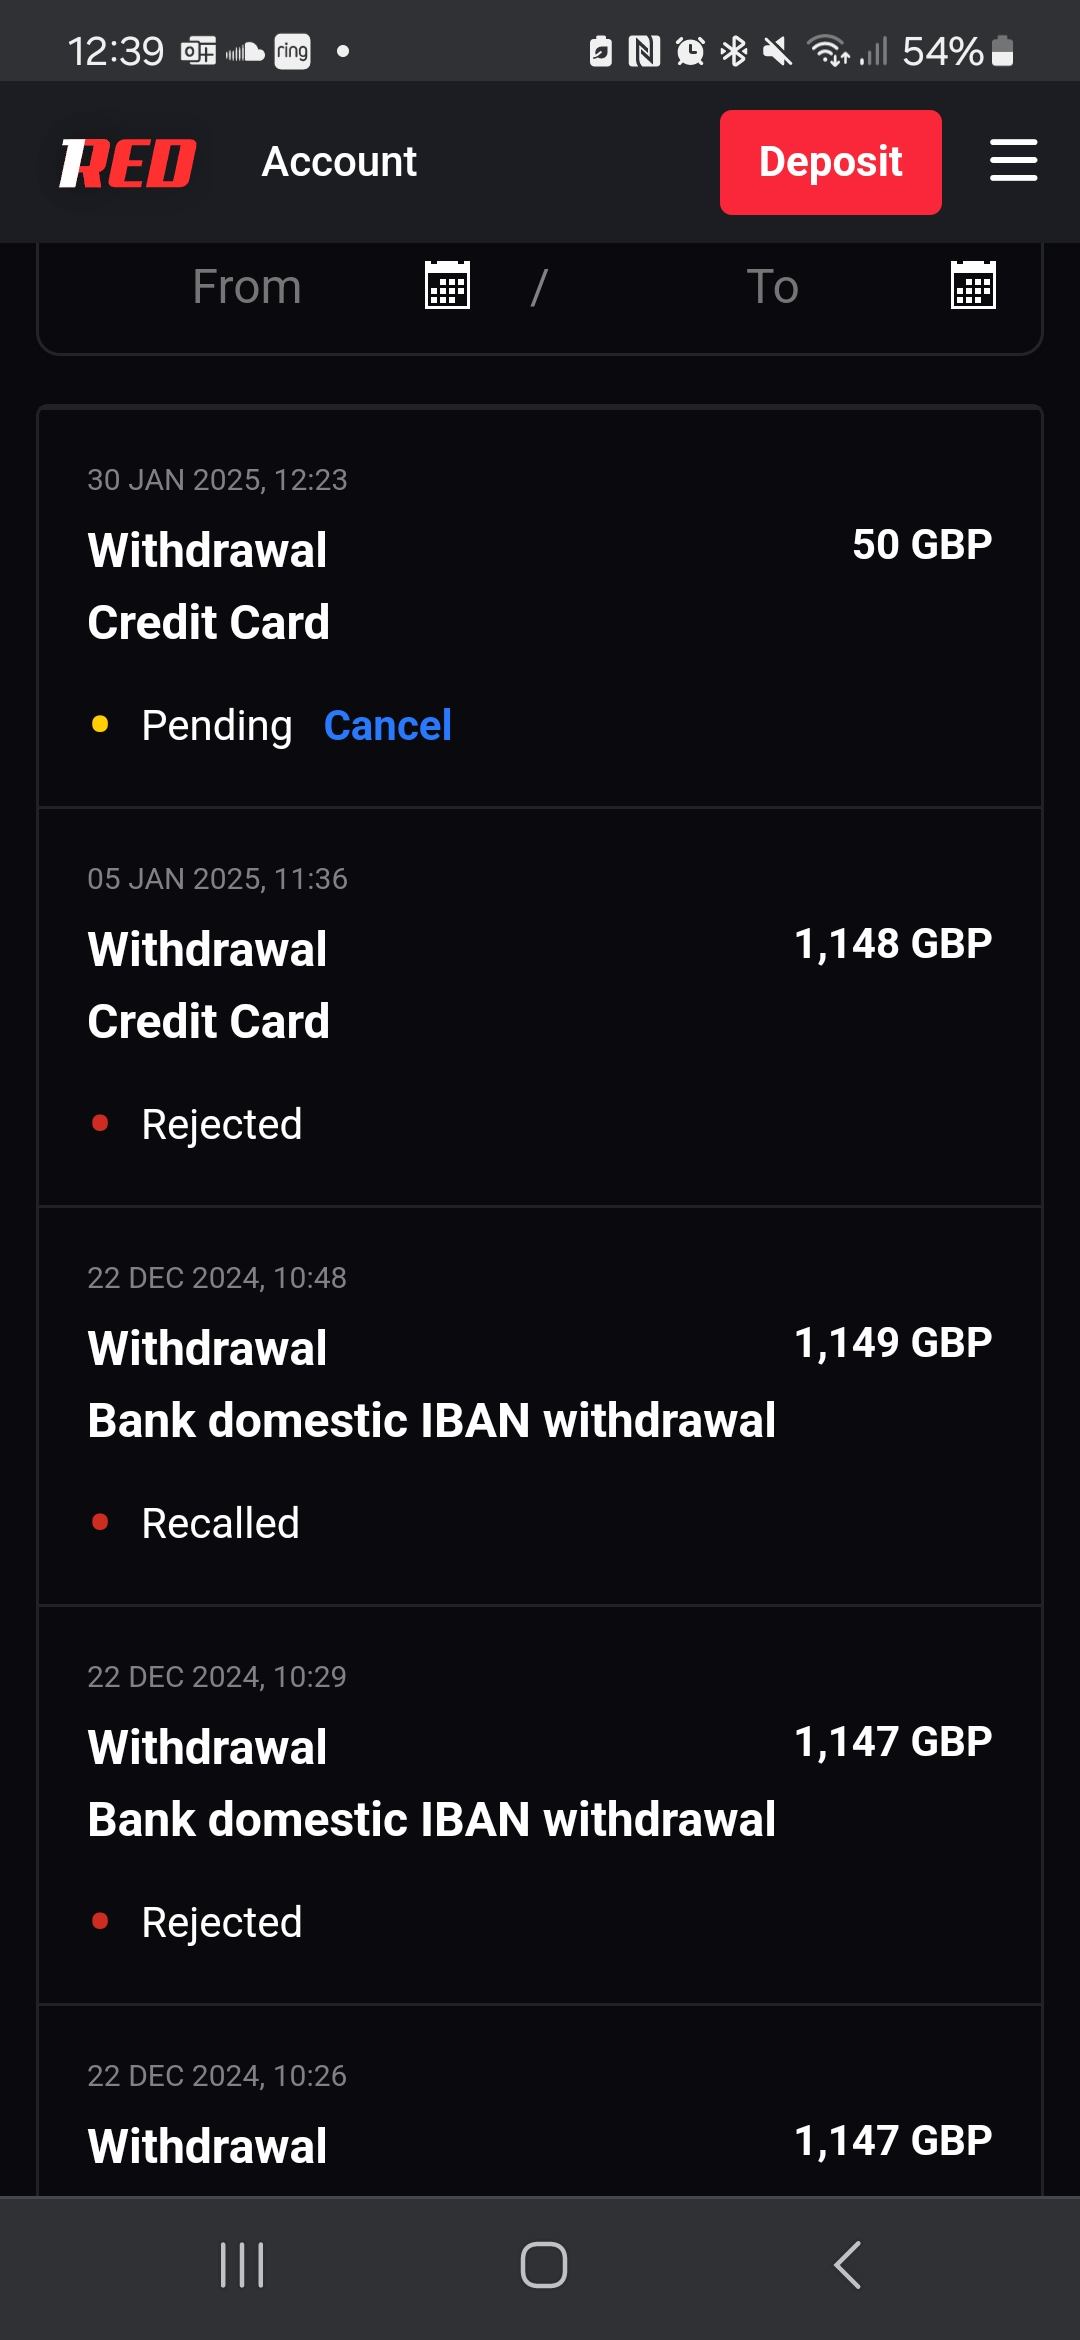Open the hamburger menu
Screen dimensions: 1080x2340
coord(1013,161)
